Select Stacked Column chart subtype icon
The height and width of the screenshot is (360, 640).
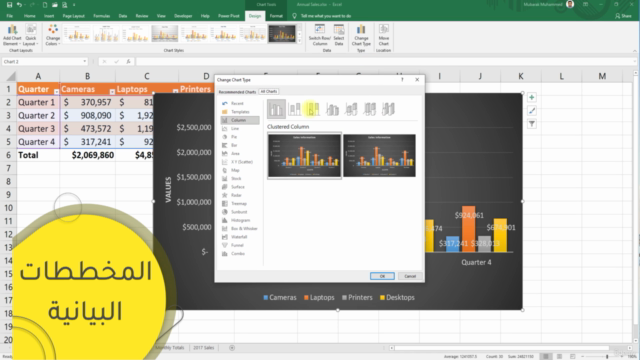click(x=295, y=109)
